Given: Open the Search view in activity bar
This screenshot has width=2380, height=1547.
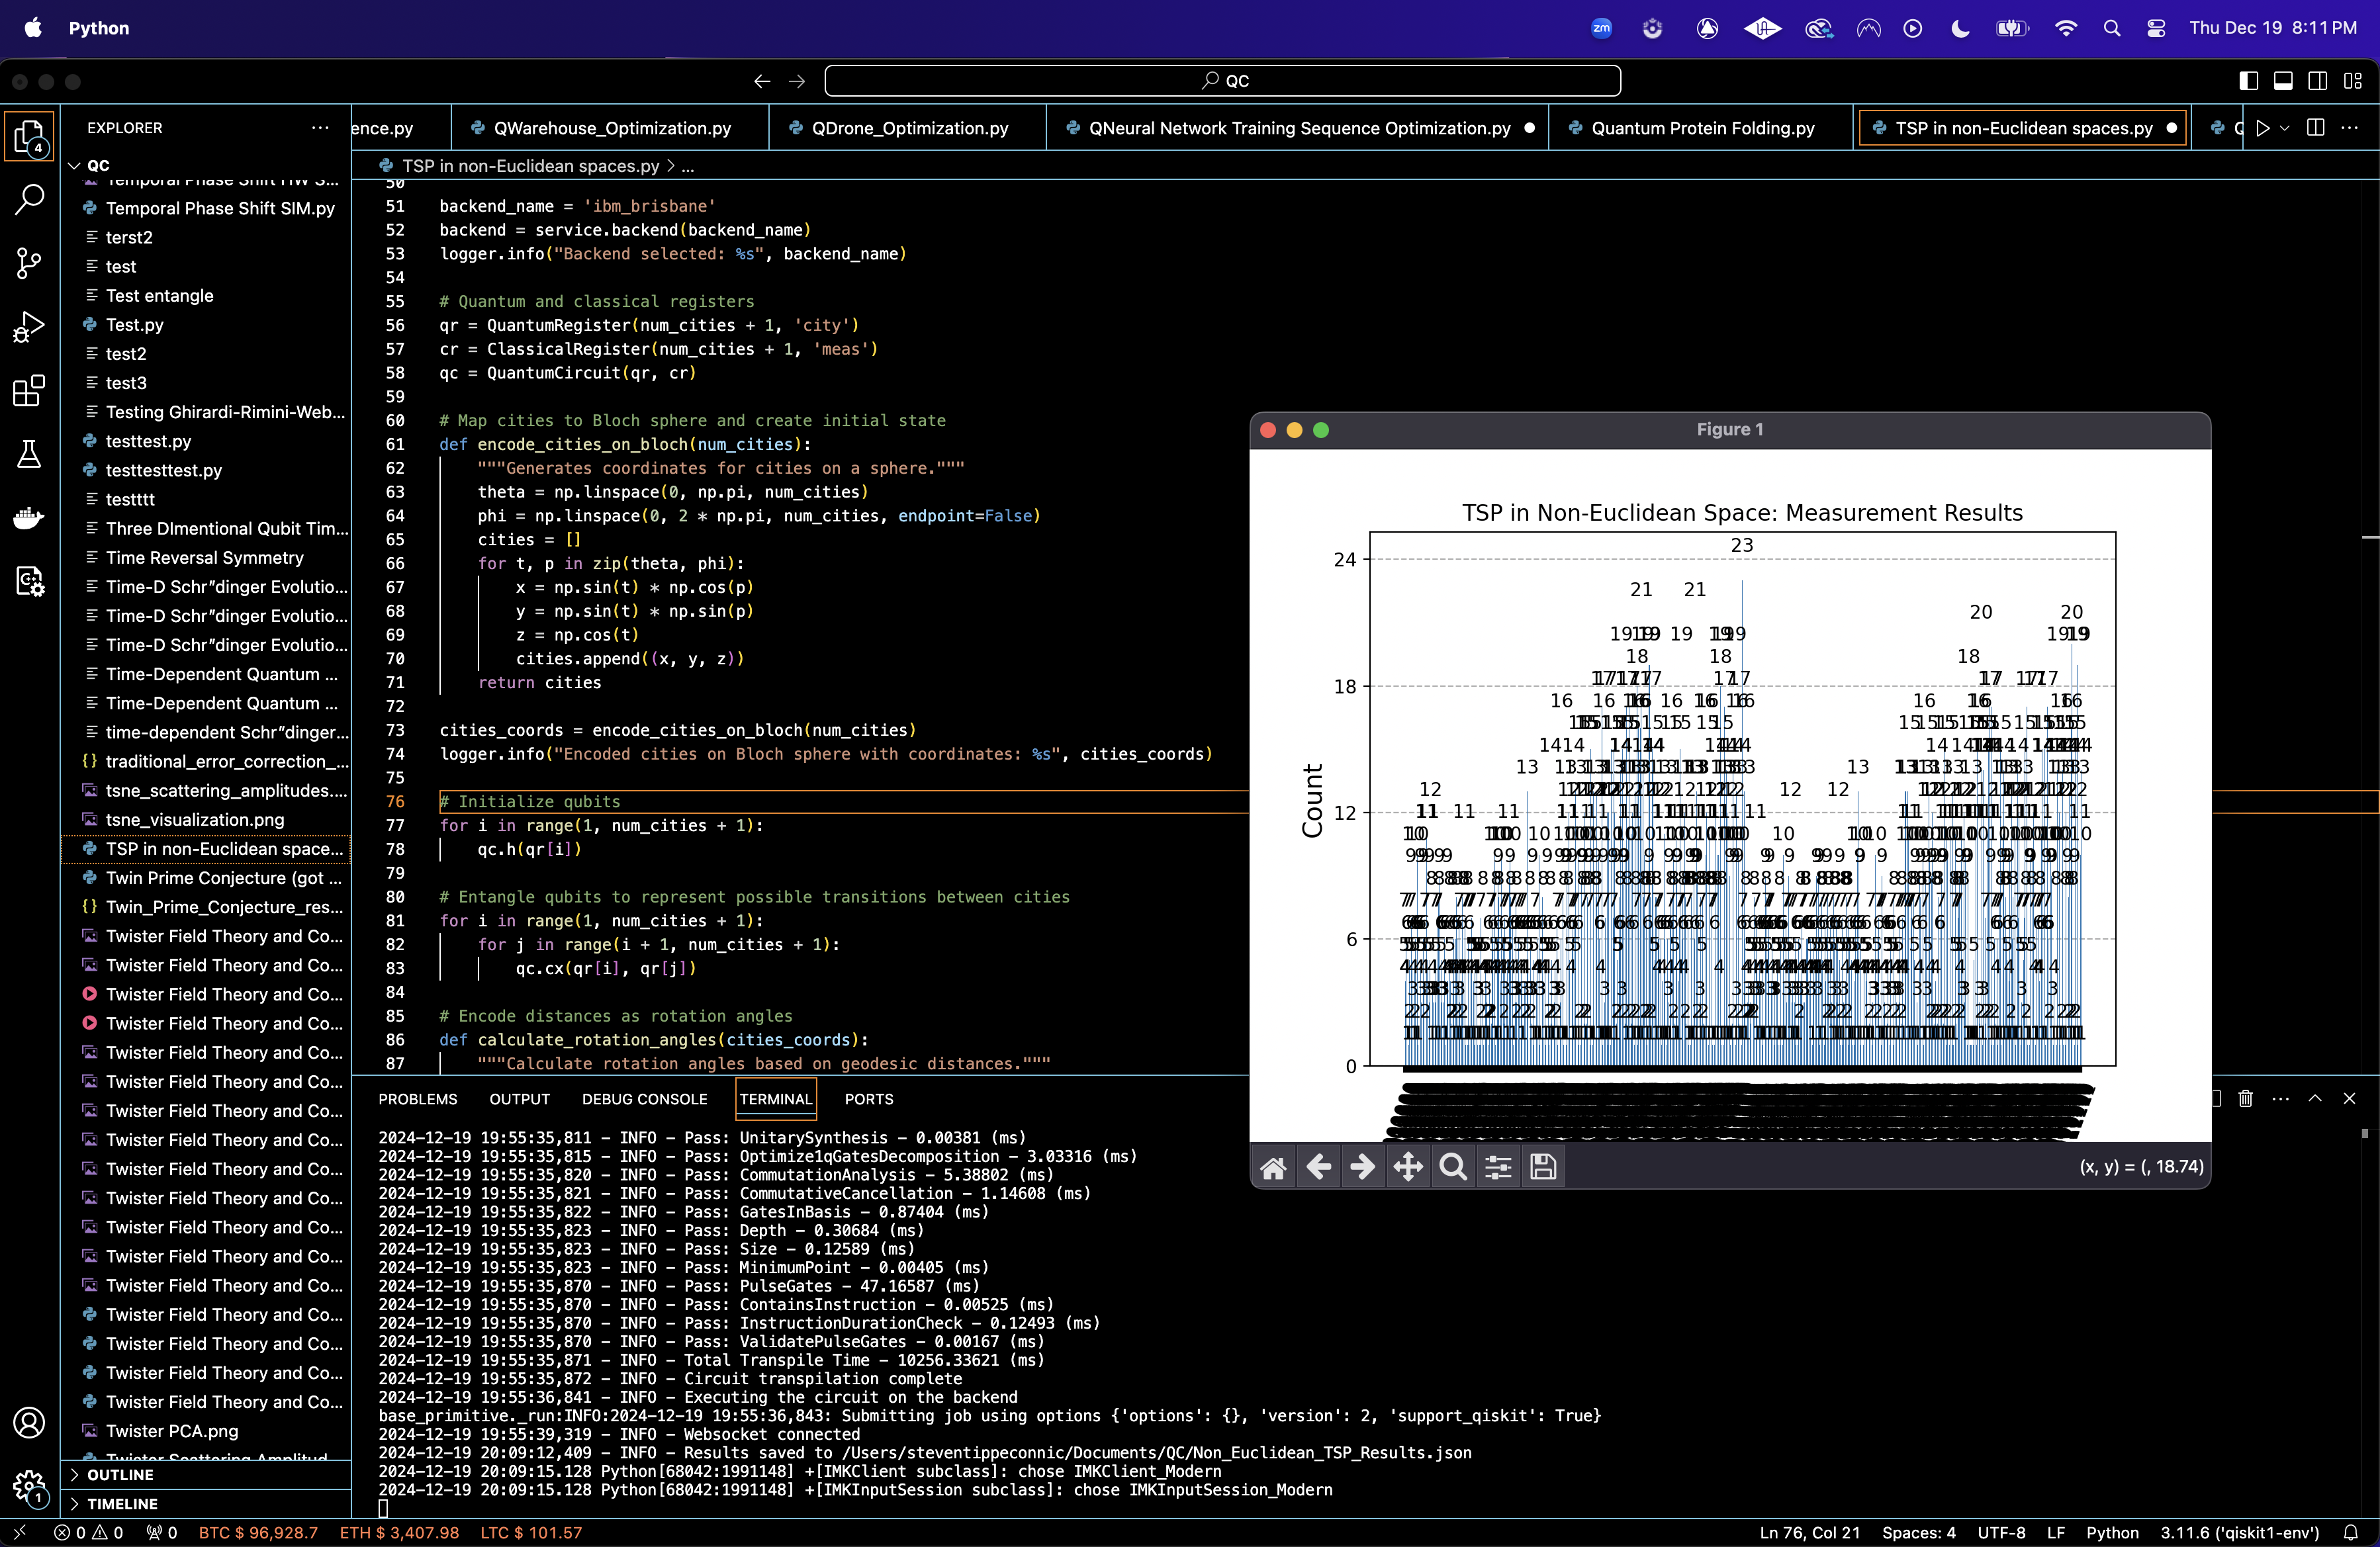Looking at the screenshot, I should click(x=30, y=199).
